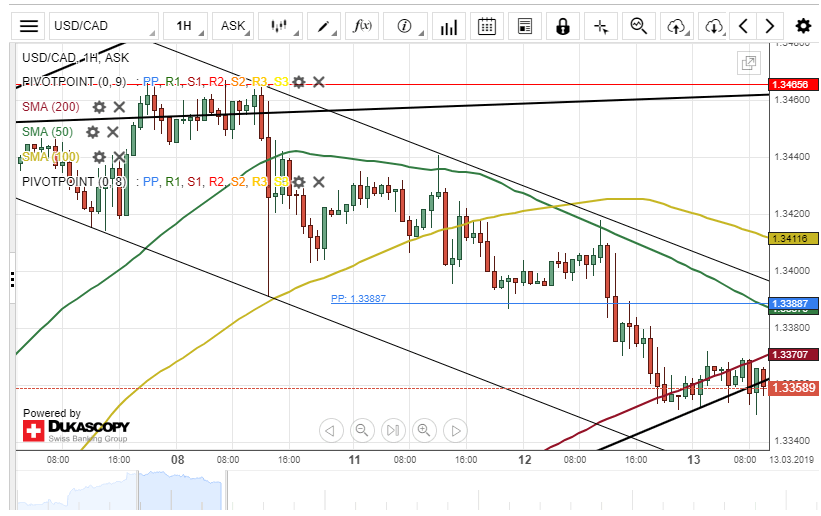Toggle the volume bars icon
The width and height of the screenshot is (821, 516).
coord(449,26)
